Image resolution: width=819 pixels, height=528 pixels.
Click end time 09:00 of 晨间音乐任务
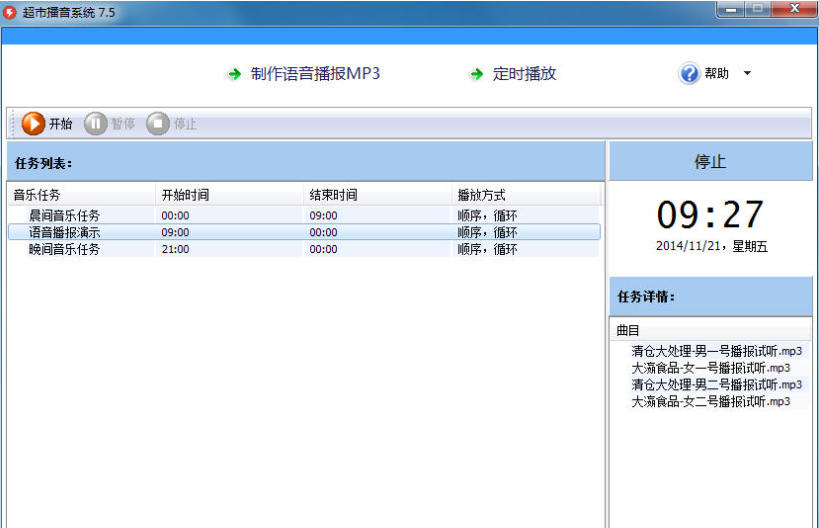point(323,215)
